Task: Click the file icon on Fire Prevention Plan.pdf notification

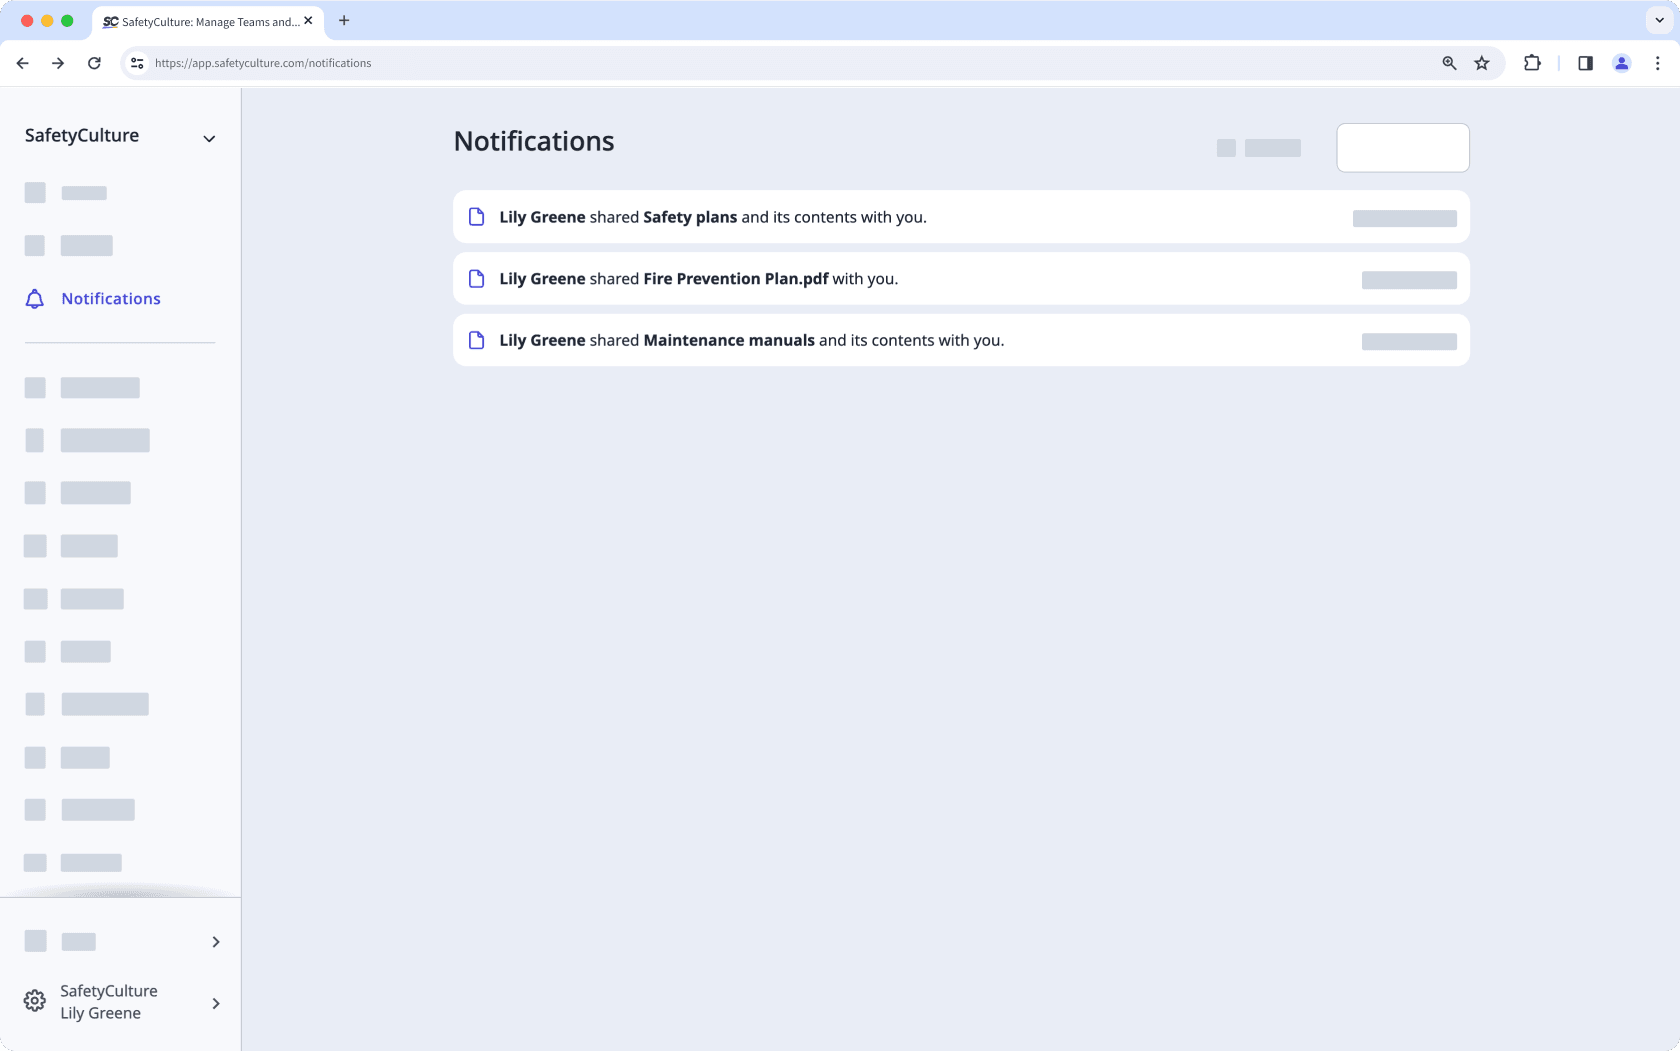Action: click(476, 278)
